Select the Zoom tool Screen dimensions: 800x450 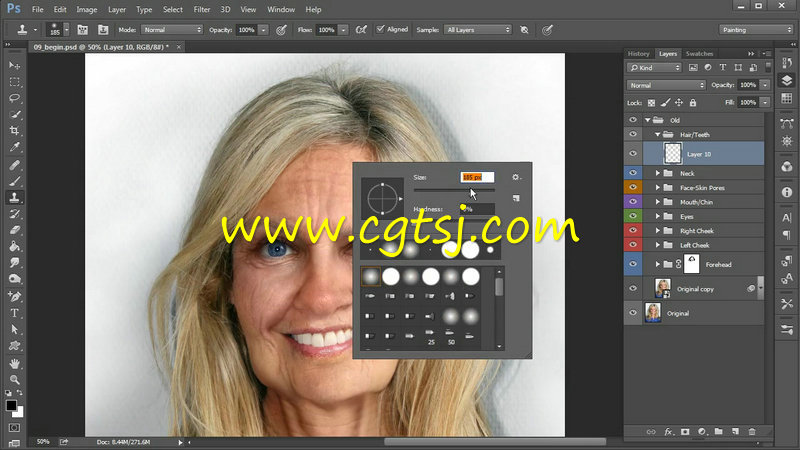point(14,380)
